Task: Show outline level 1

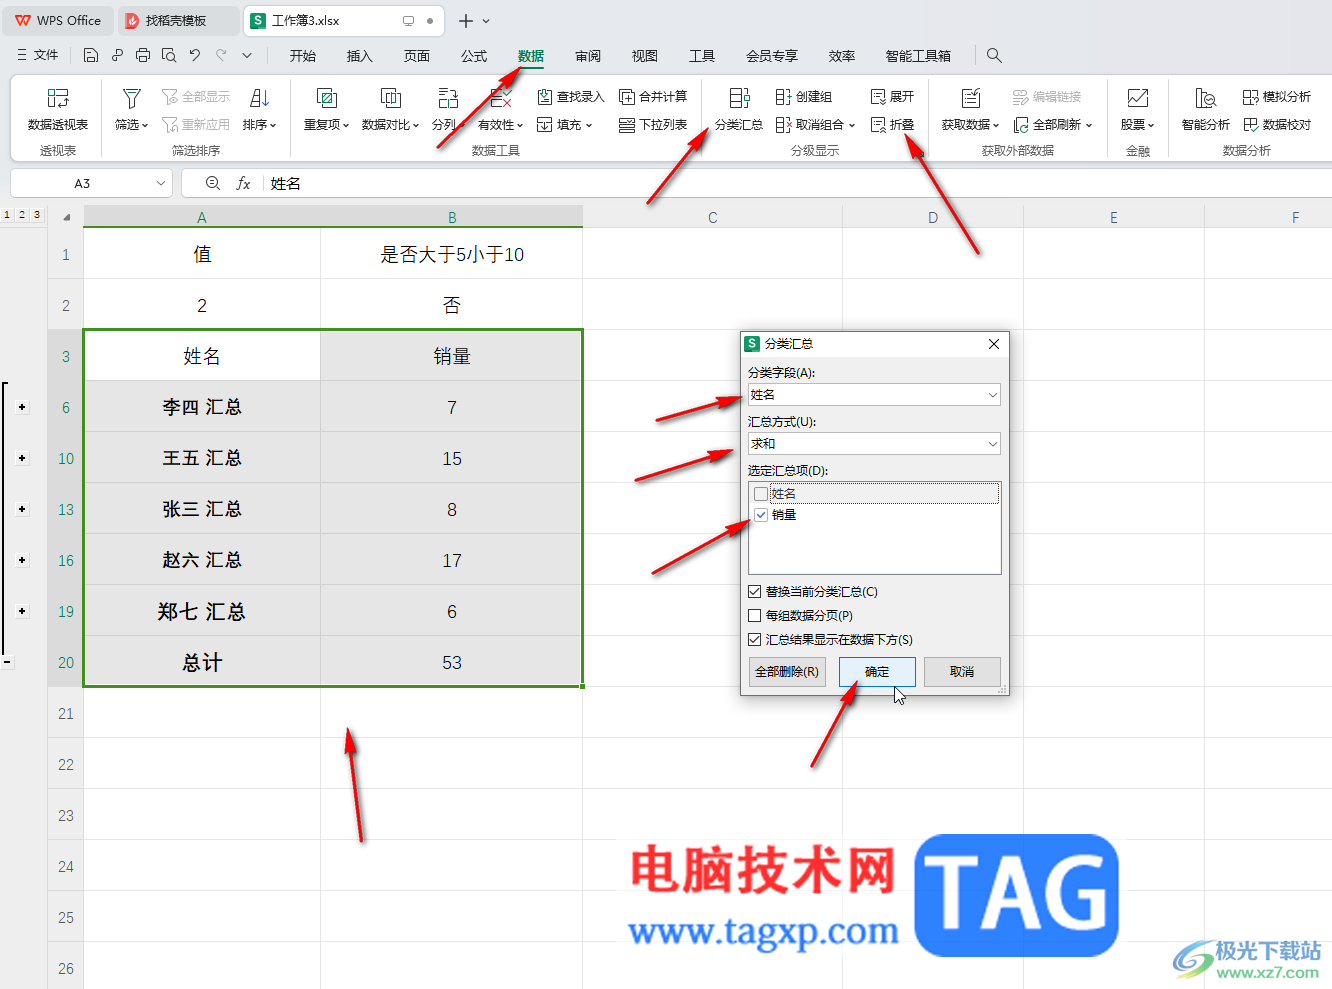Action: (7, 215)
